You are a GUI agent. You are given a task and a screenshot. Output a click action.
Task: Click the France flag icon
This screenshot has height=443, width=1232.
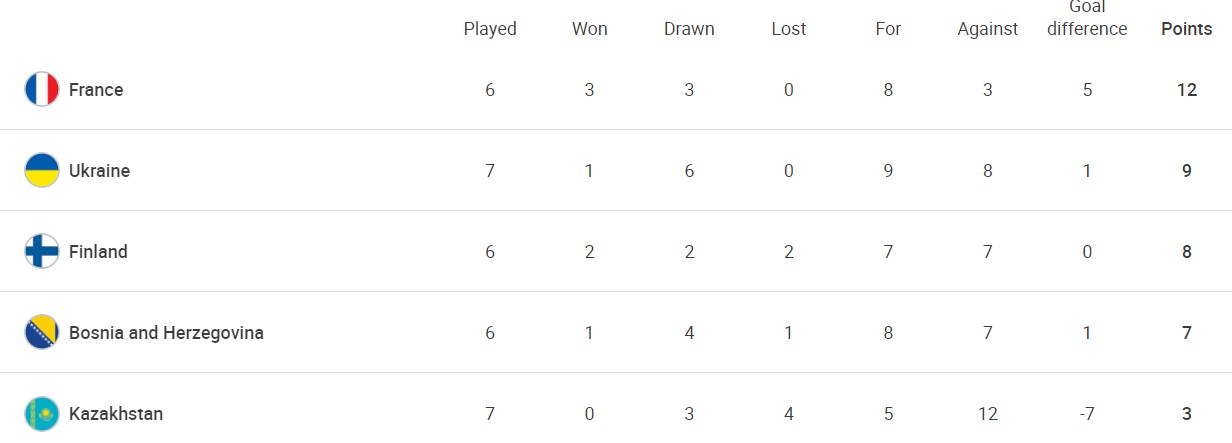42,90
